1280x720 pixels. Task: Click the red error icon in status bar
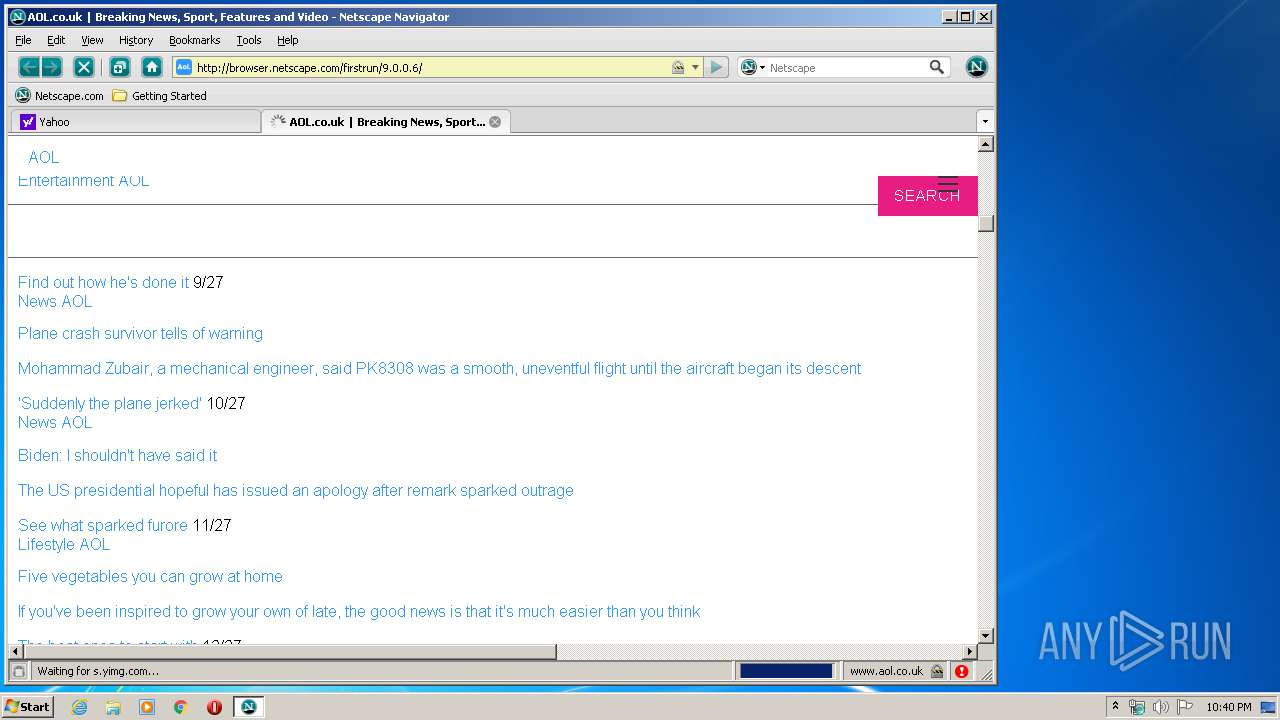click(961, 671)
